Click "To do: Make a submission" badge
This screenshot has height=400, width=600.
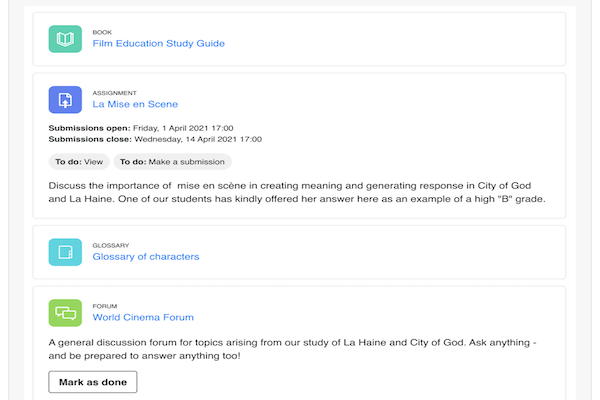pyautogui.click(x=172, y=161)
